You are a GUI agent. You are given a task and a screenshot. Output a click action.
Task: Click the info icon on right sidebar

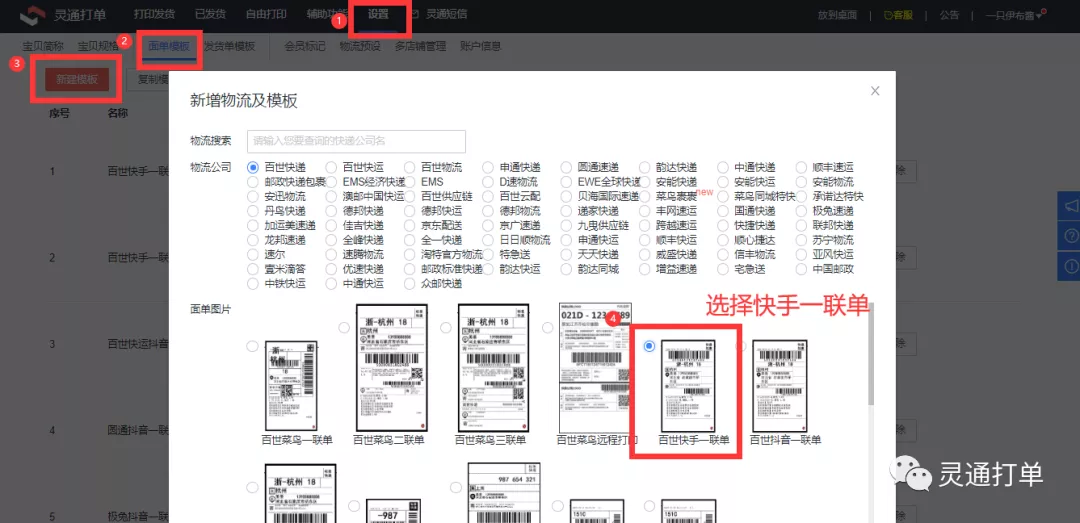click(x=1071, y=265)
